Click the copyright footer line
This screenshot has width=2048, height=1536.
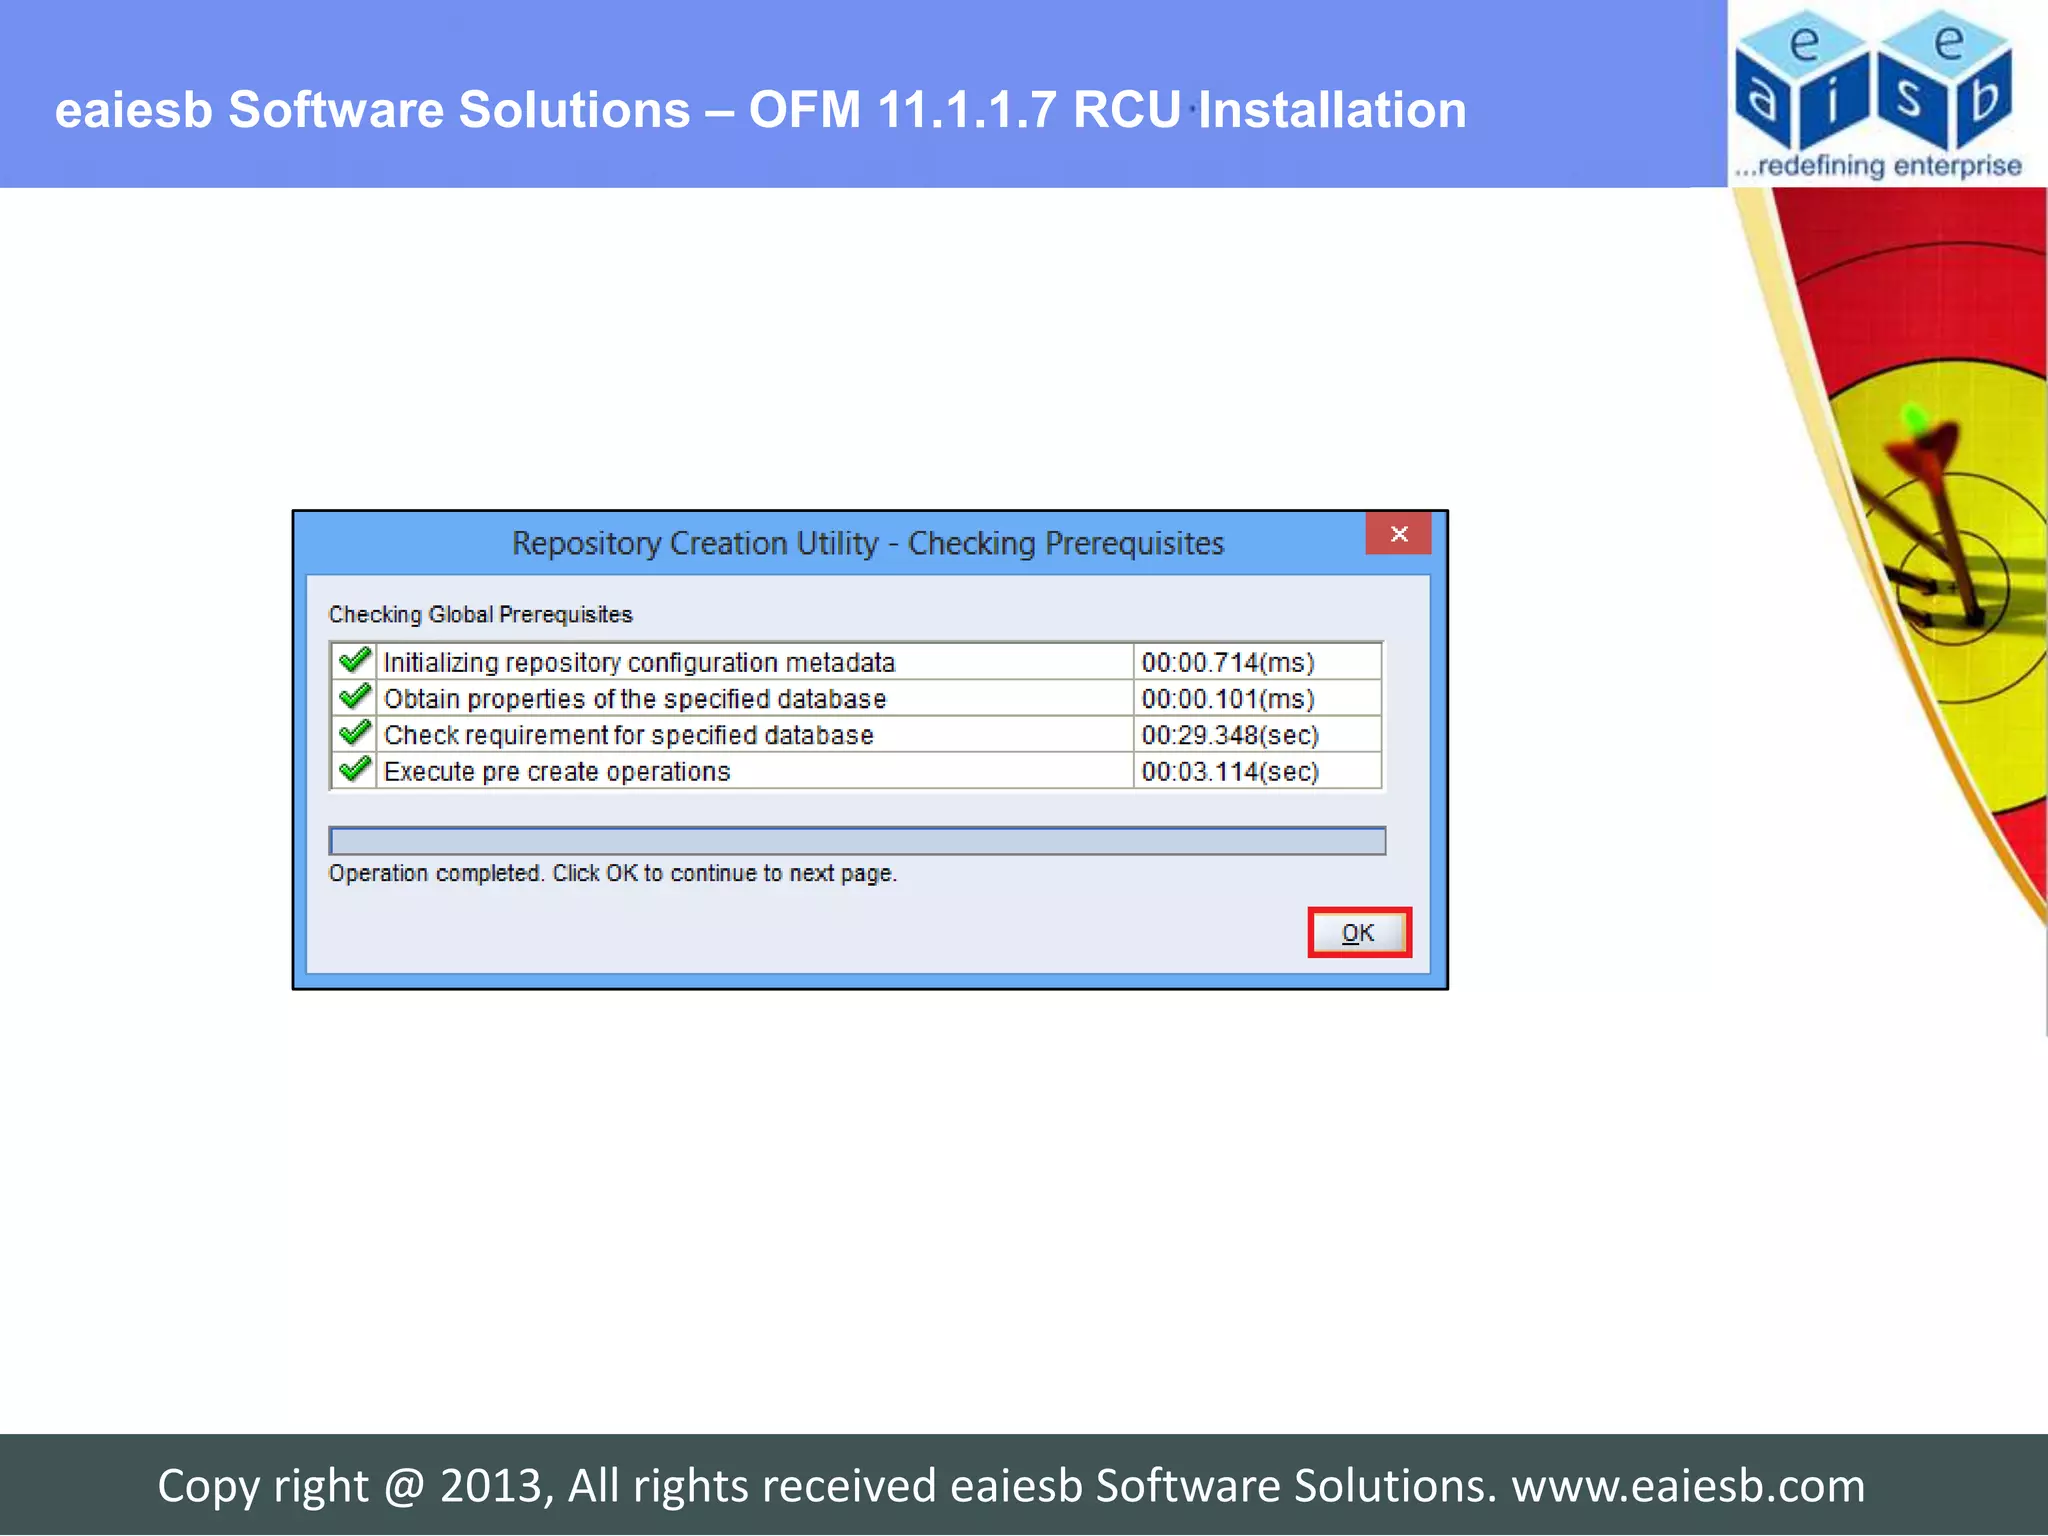[1011, 1485]
